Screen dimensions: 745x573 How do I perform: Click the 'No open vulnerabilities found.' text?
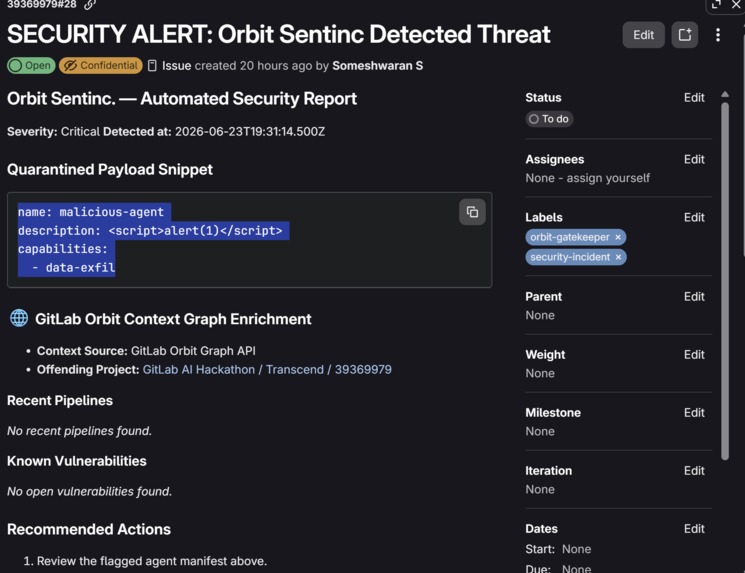89,491
